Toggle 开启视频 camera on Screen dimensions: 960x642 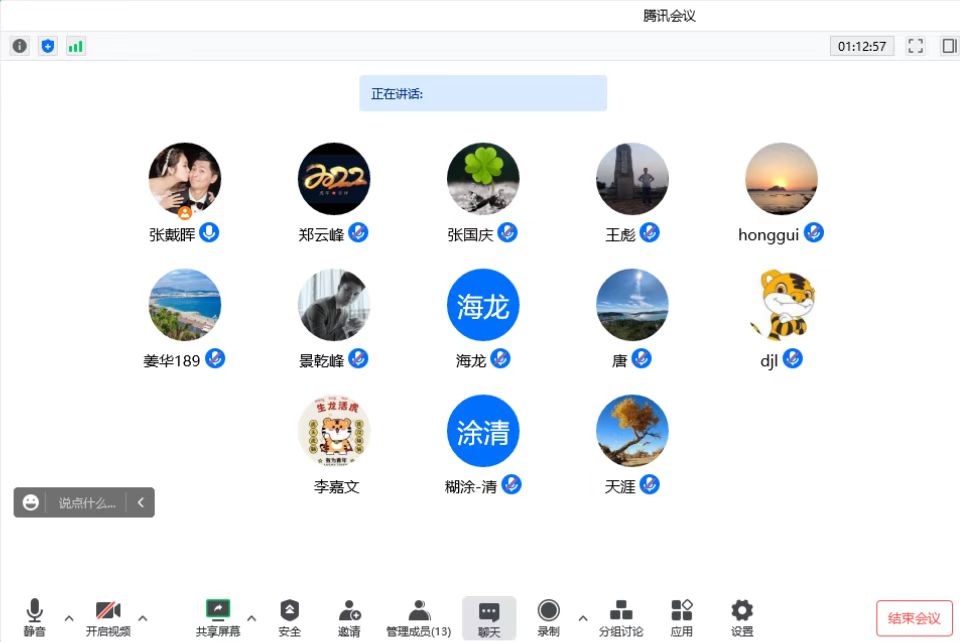(108, 617)
